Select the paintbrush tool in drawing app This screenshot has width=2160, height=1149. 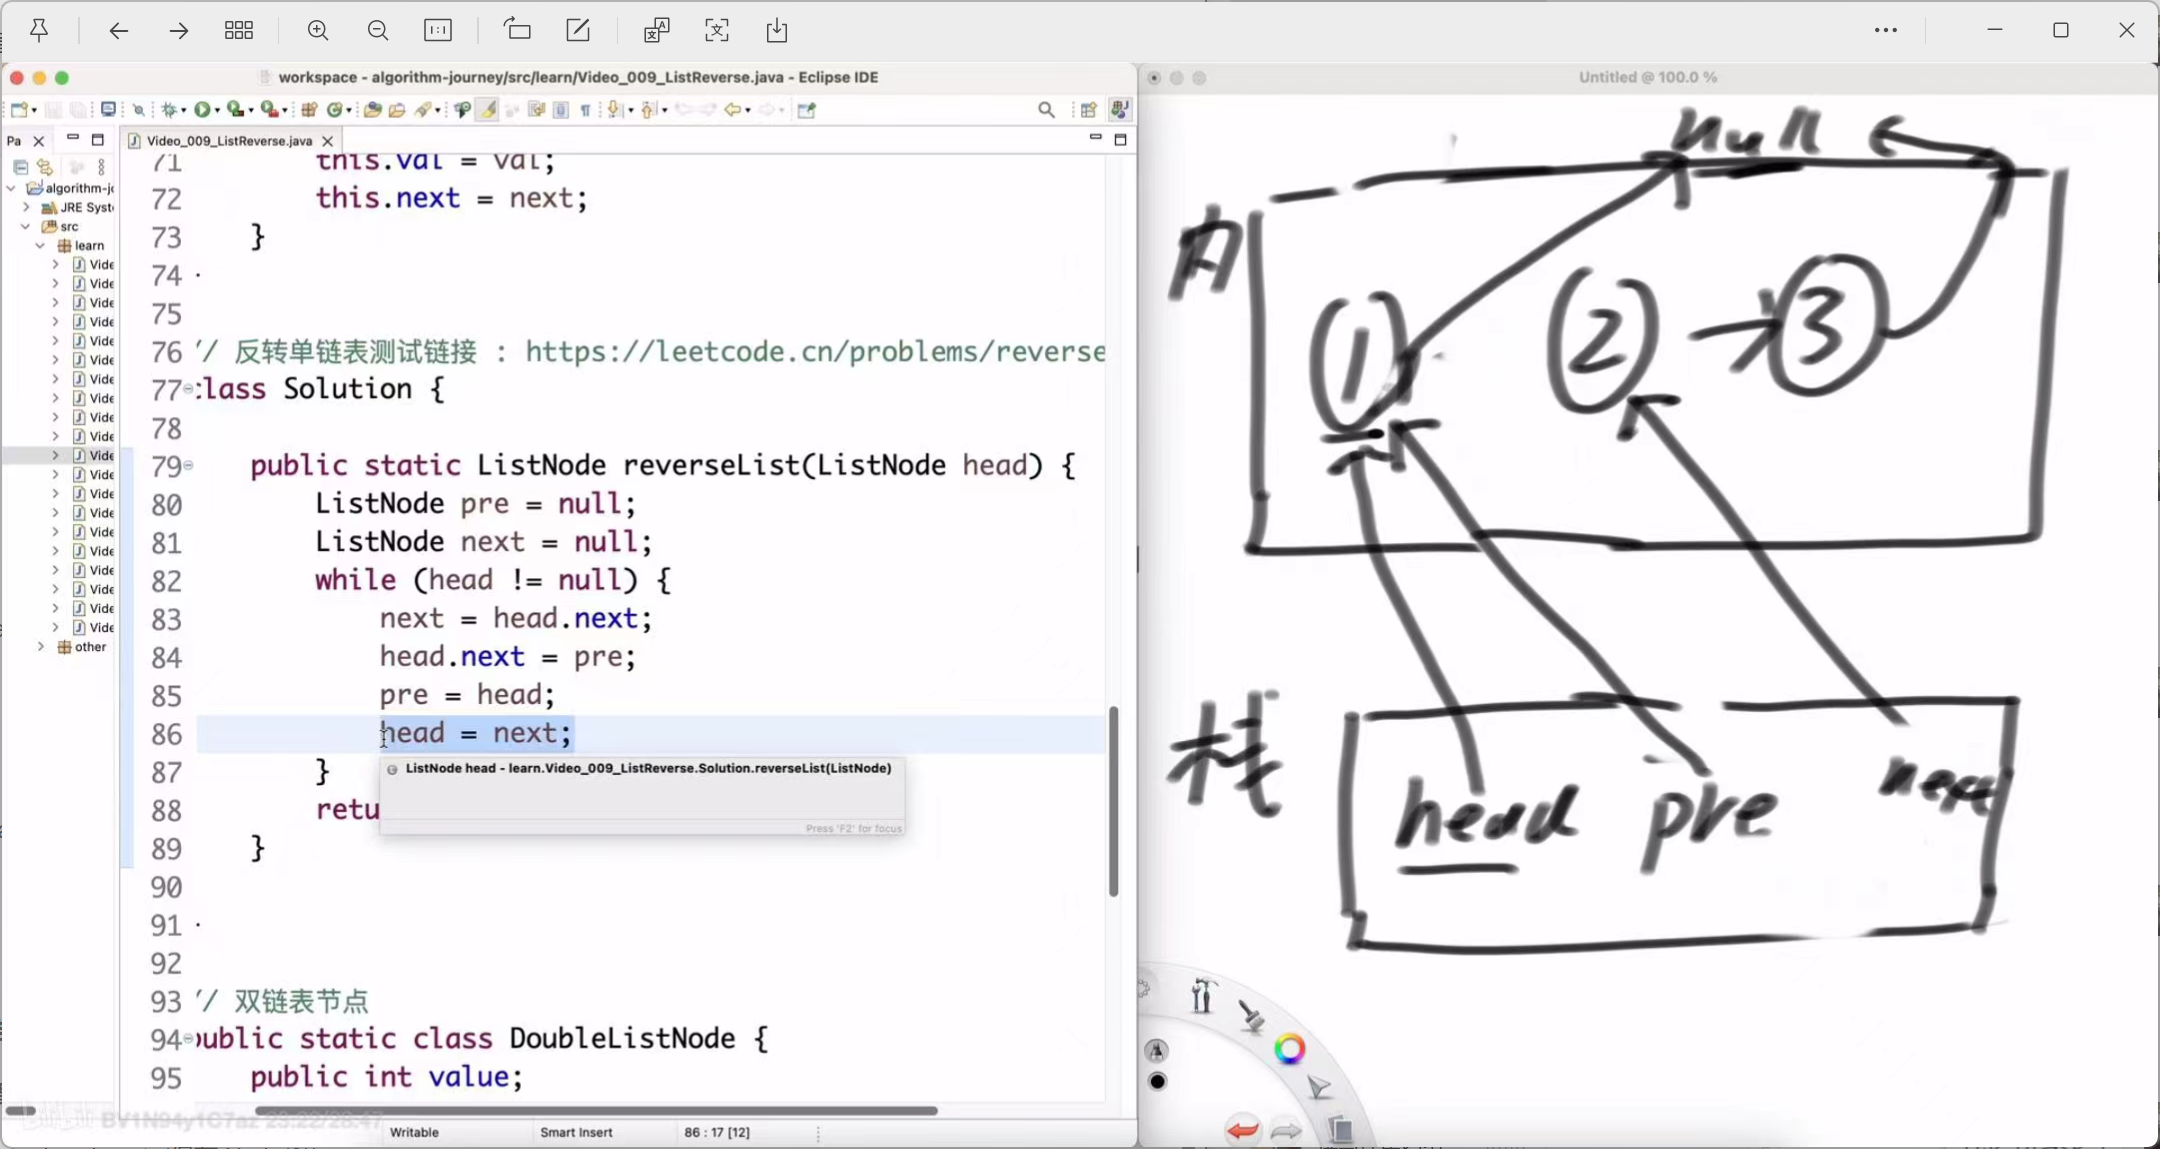coord(1251,1016)
